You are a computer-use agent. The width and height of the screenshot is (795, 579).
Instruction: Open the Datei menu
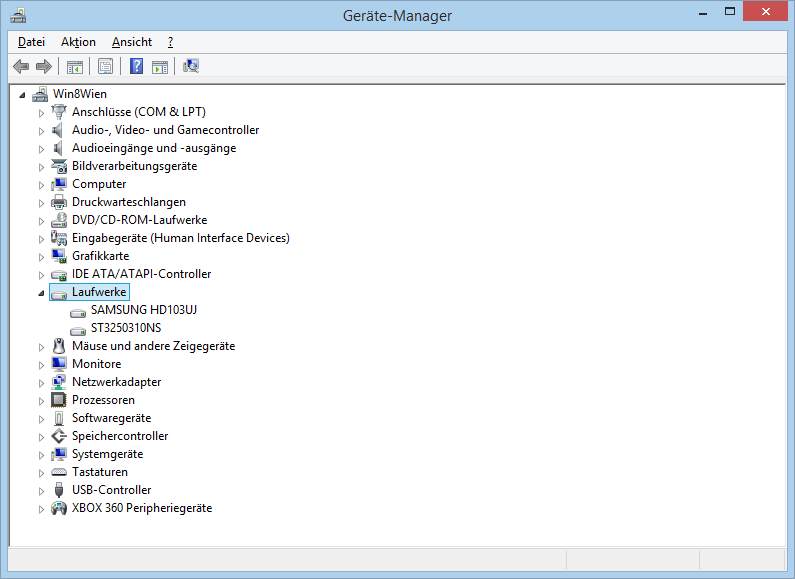point(31,42)
